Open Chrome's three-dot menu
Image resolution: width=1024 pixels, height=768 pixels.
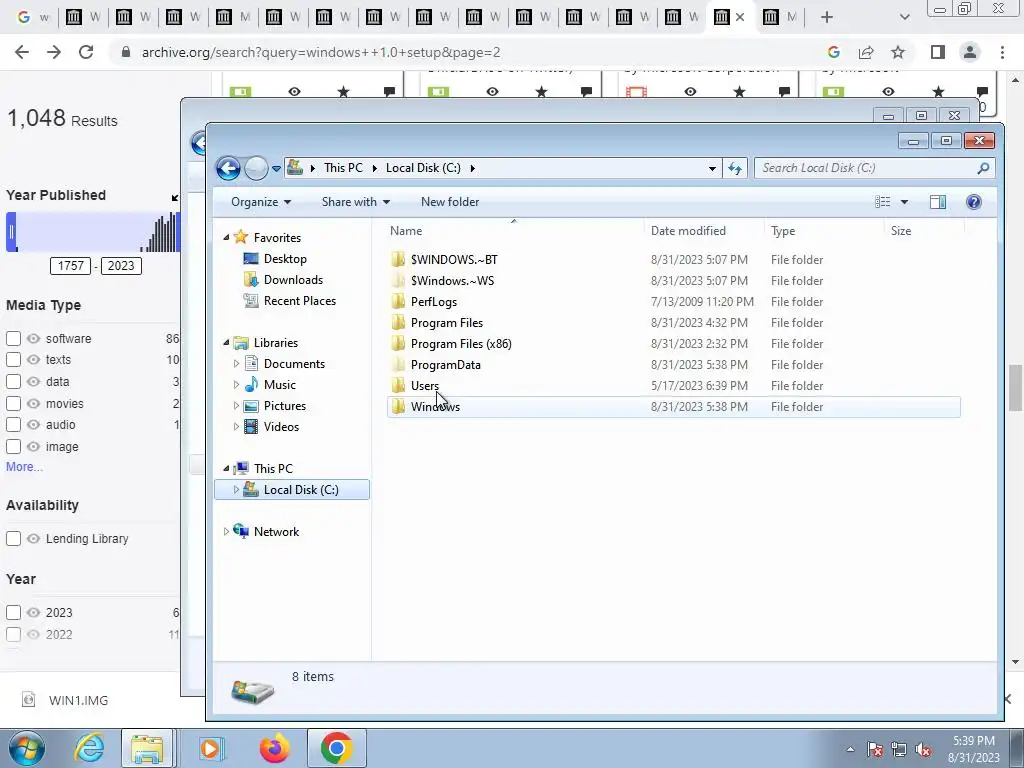click(x=1002, y=52)
